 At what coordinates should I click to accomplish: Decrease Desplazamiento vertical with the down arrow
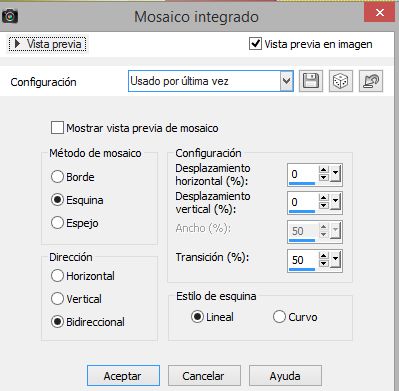[x=323, y=206]
